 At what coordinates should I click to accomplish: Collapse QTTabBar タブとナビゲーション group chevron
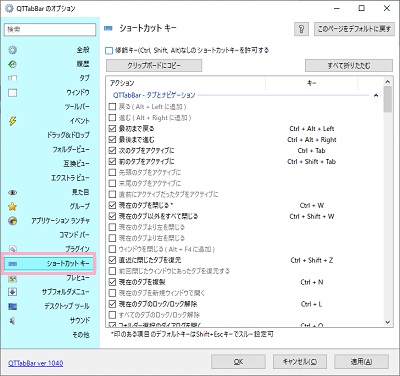(x=376, y=95)
